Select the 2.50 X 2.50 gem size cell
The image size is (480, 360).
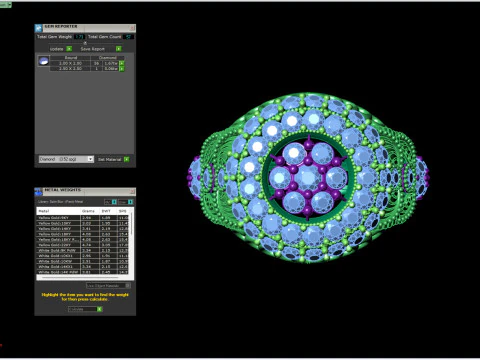[70, 69]
